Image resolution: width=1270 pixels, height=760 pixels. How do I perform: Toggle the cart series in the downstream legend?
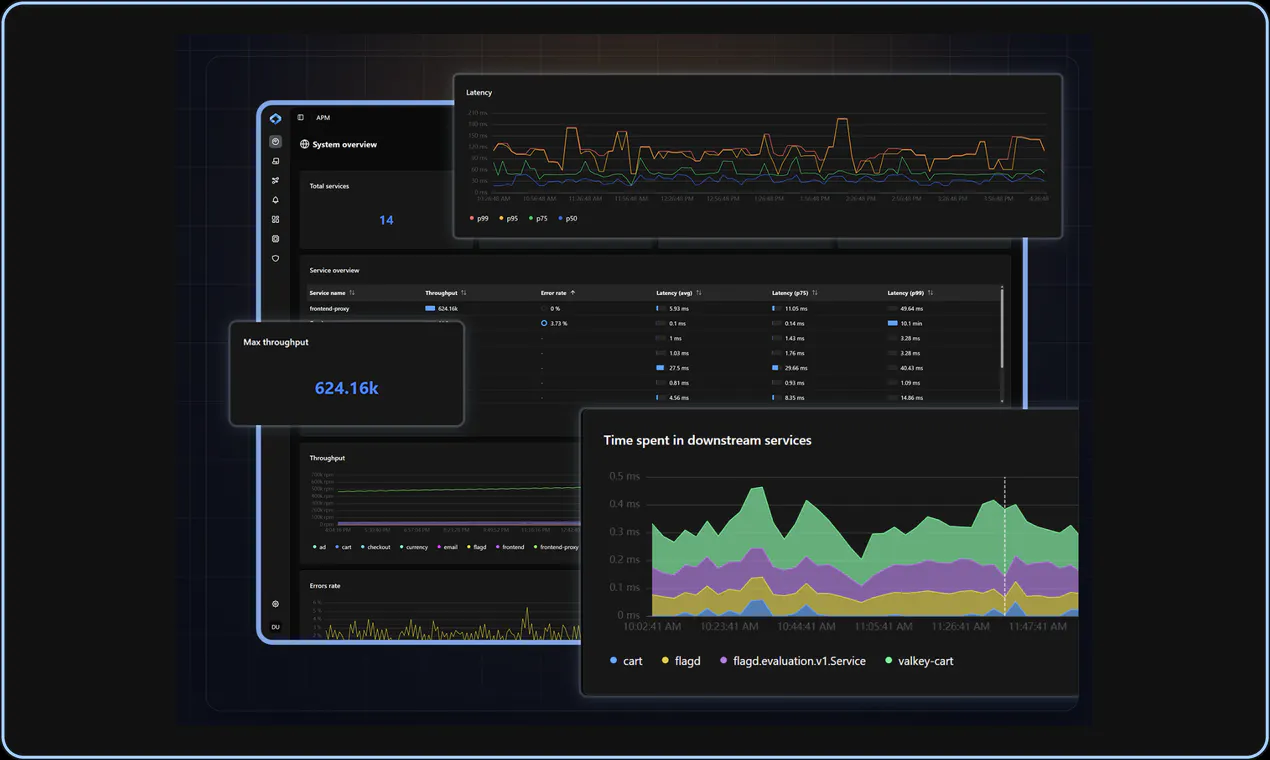626,661
